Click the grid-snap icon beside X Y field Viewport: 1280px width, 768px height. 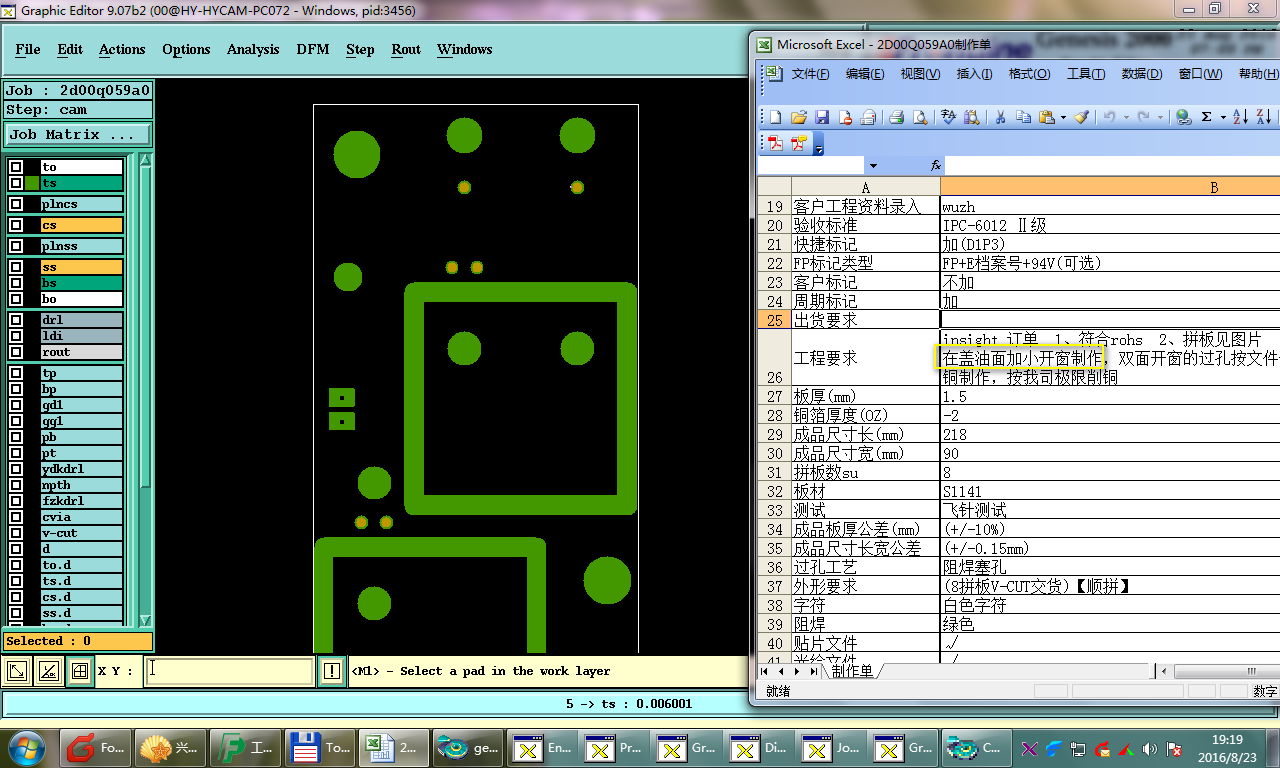click(79, 672)
